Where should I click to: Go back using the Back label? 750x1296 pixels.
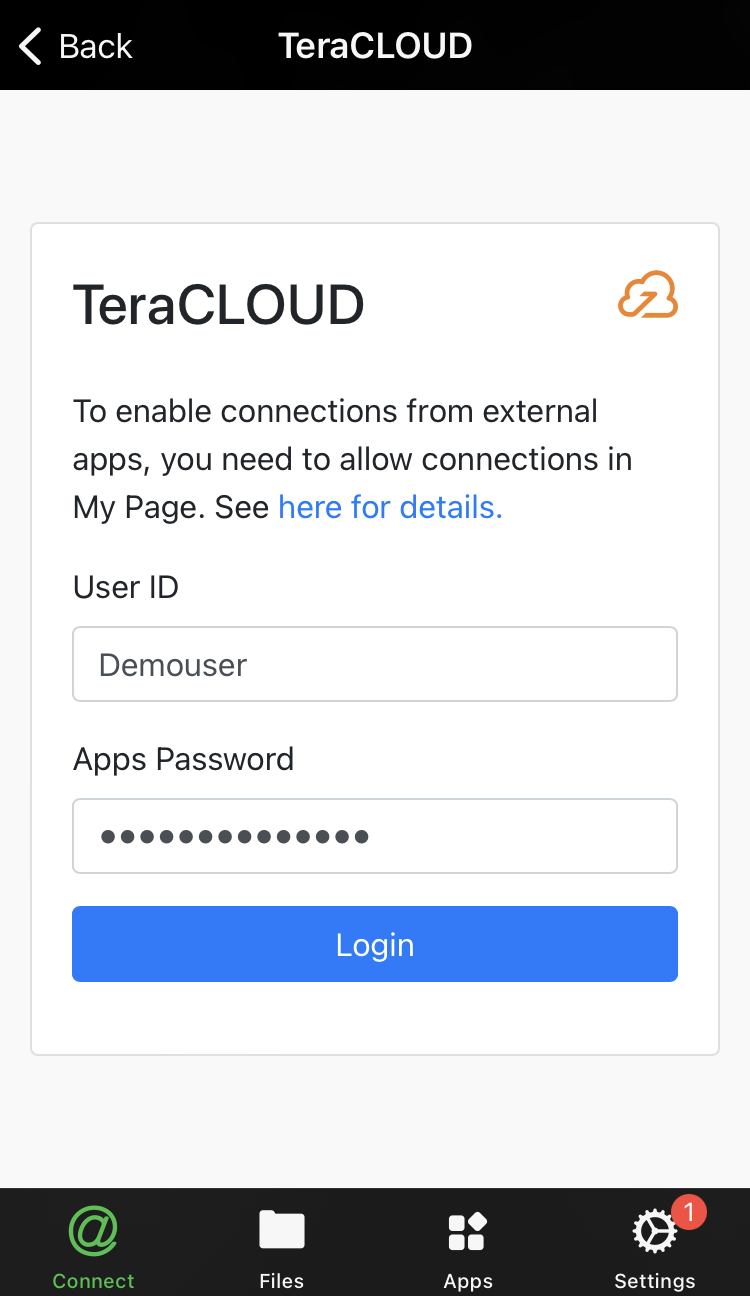[x=95, y=46]
